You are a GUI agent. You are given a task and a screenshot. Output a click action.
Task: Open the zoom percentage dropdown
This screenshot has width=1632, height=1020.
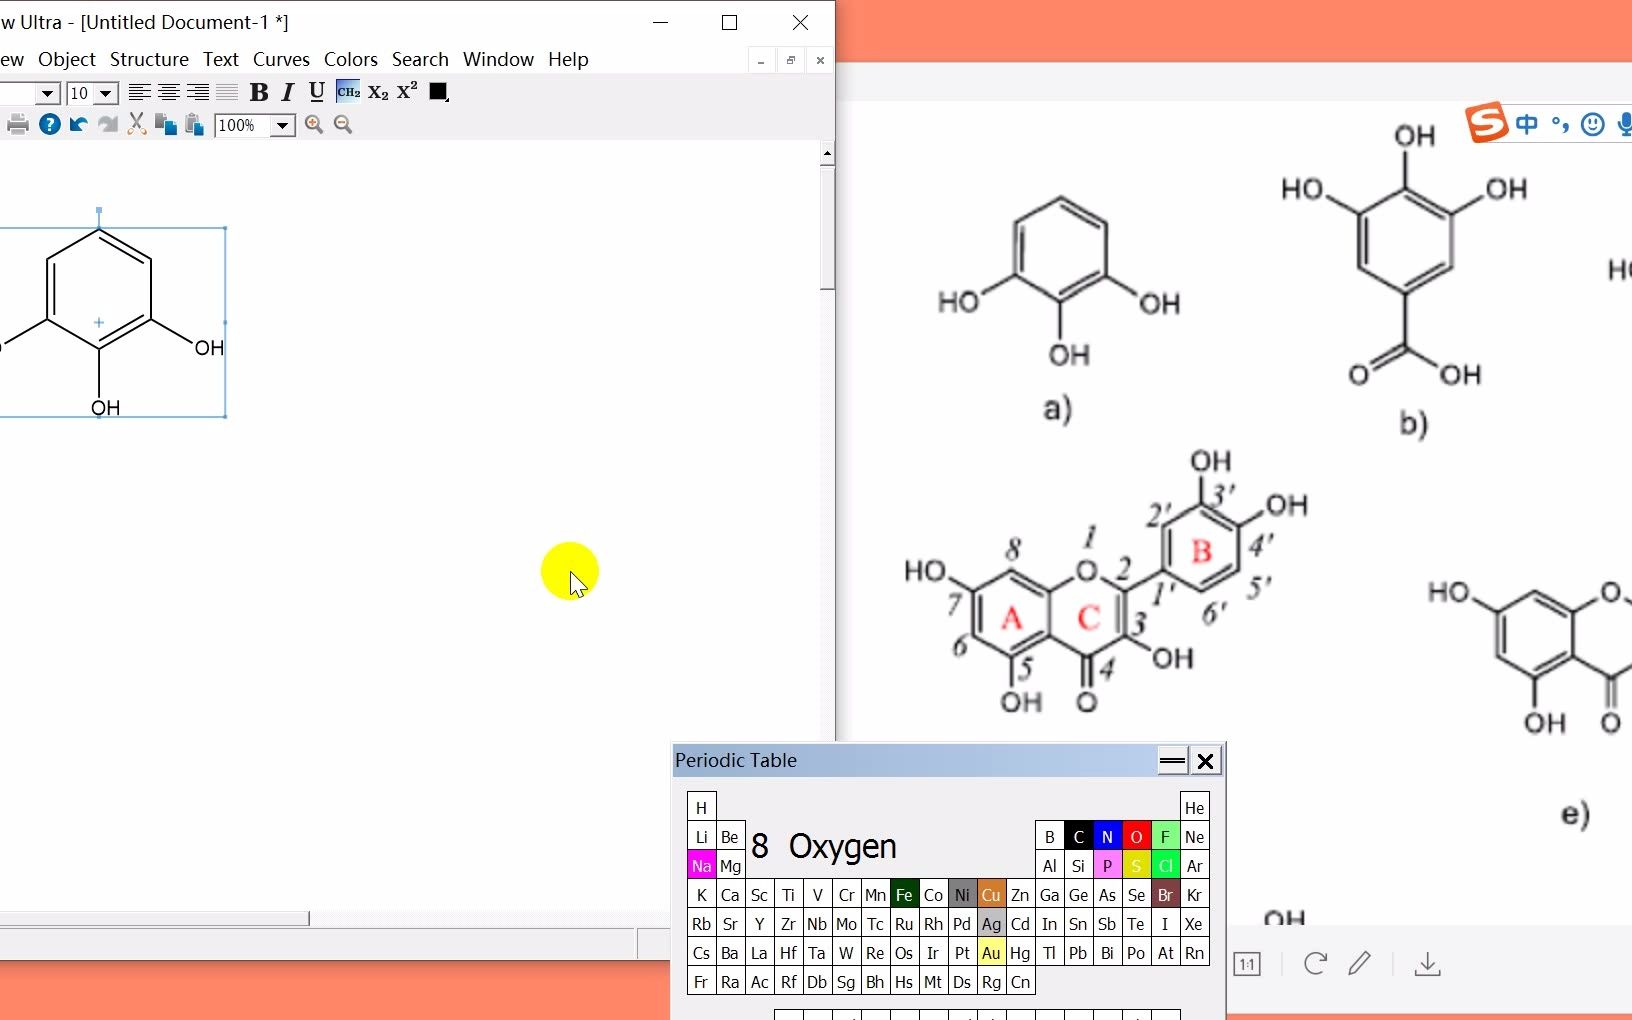click(283, 126)
